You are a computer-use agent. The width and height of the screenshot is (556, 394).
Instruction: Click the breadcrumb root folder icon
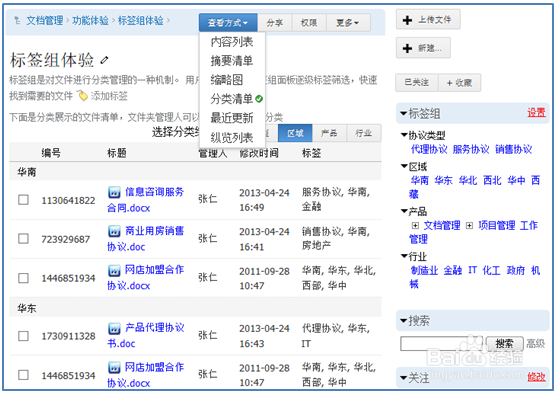tap(17, 21)
